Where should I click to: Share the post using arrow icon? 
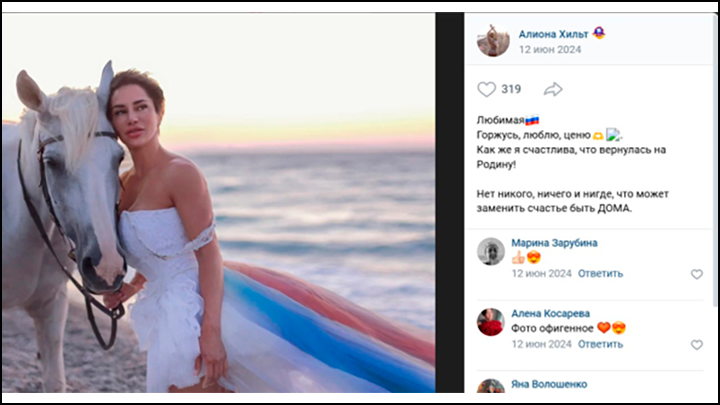click(x=553, y=89)
